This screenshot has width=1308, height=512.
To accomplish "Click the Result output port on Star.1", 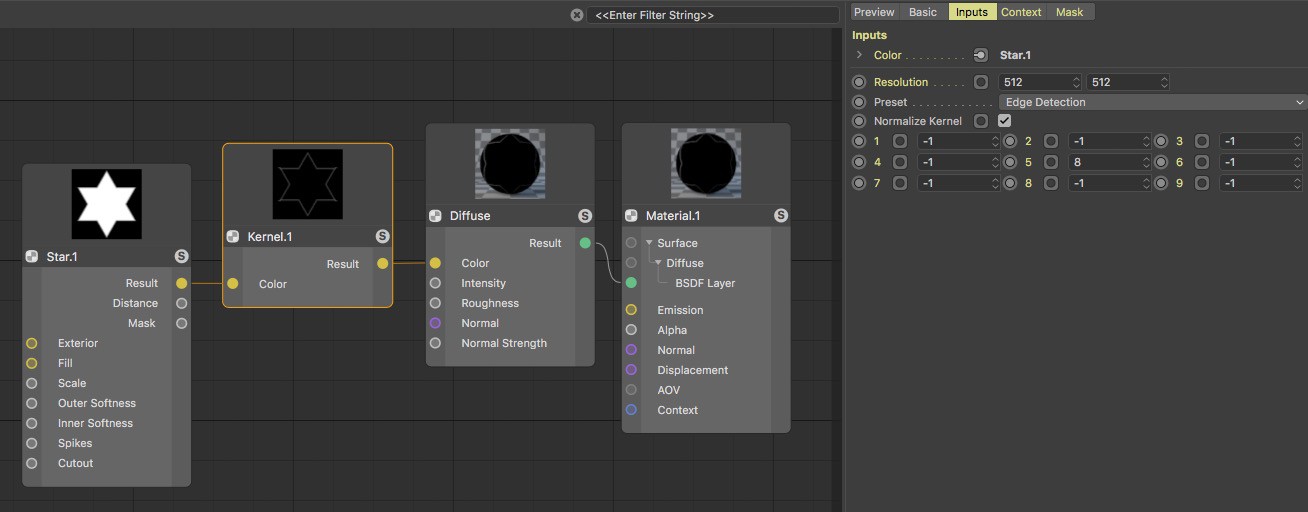I will [x=181, y=283].
